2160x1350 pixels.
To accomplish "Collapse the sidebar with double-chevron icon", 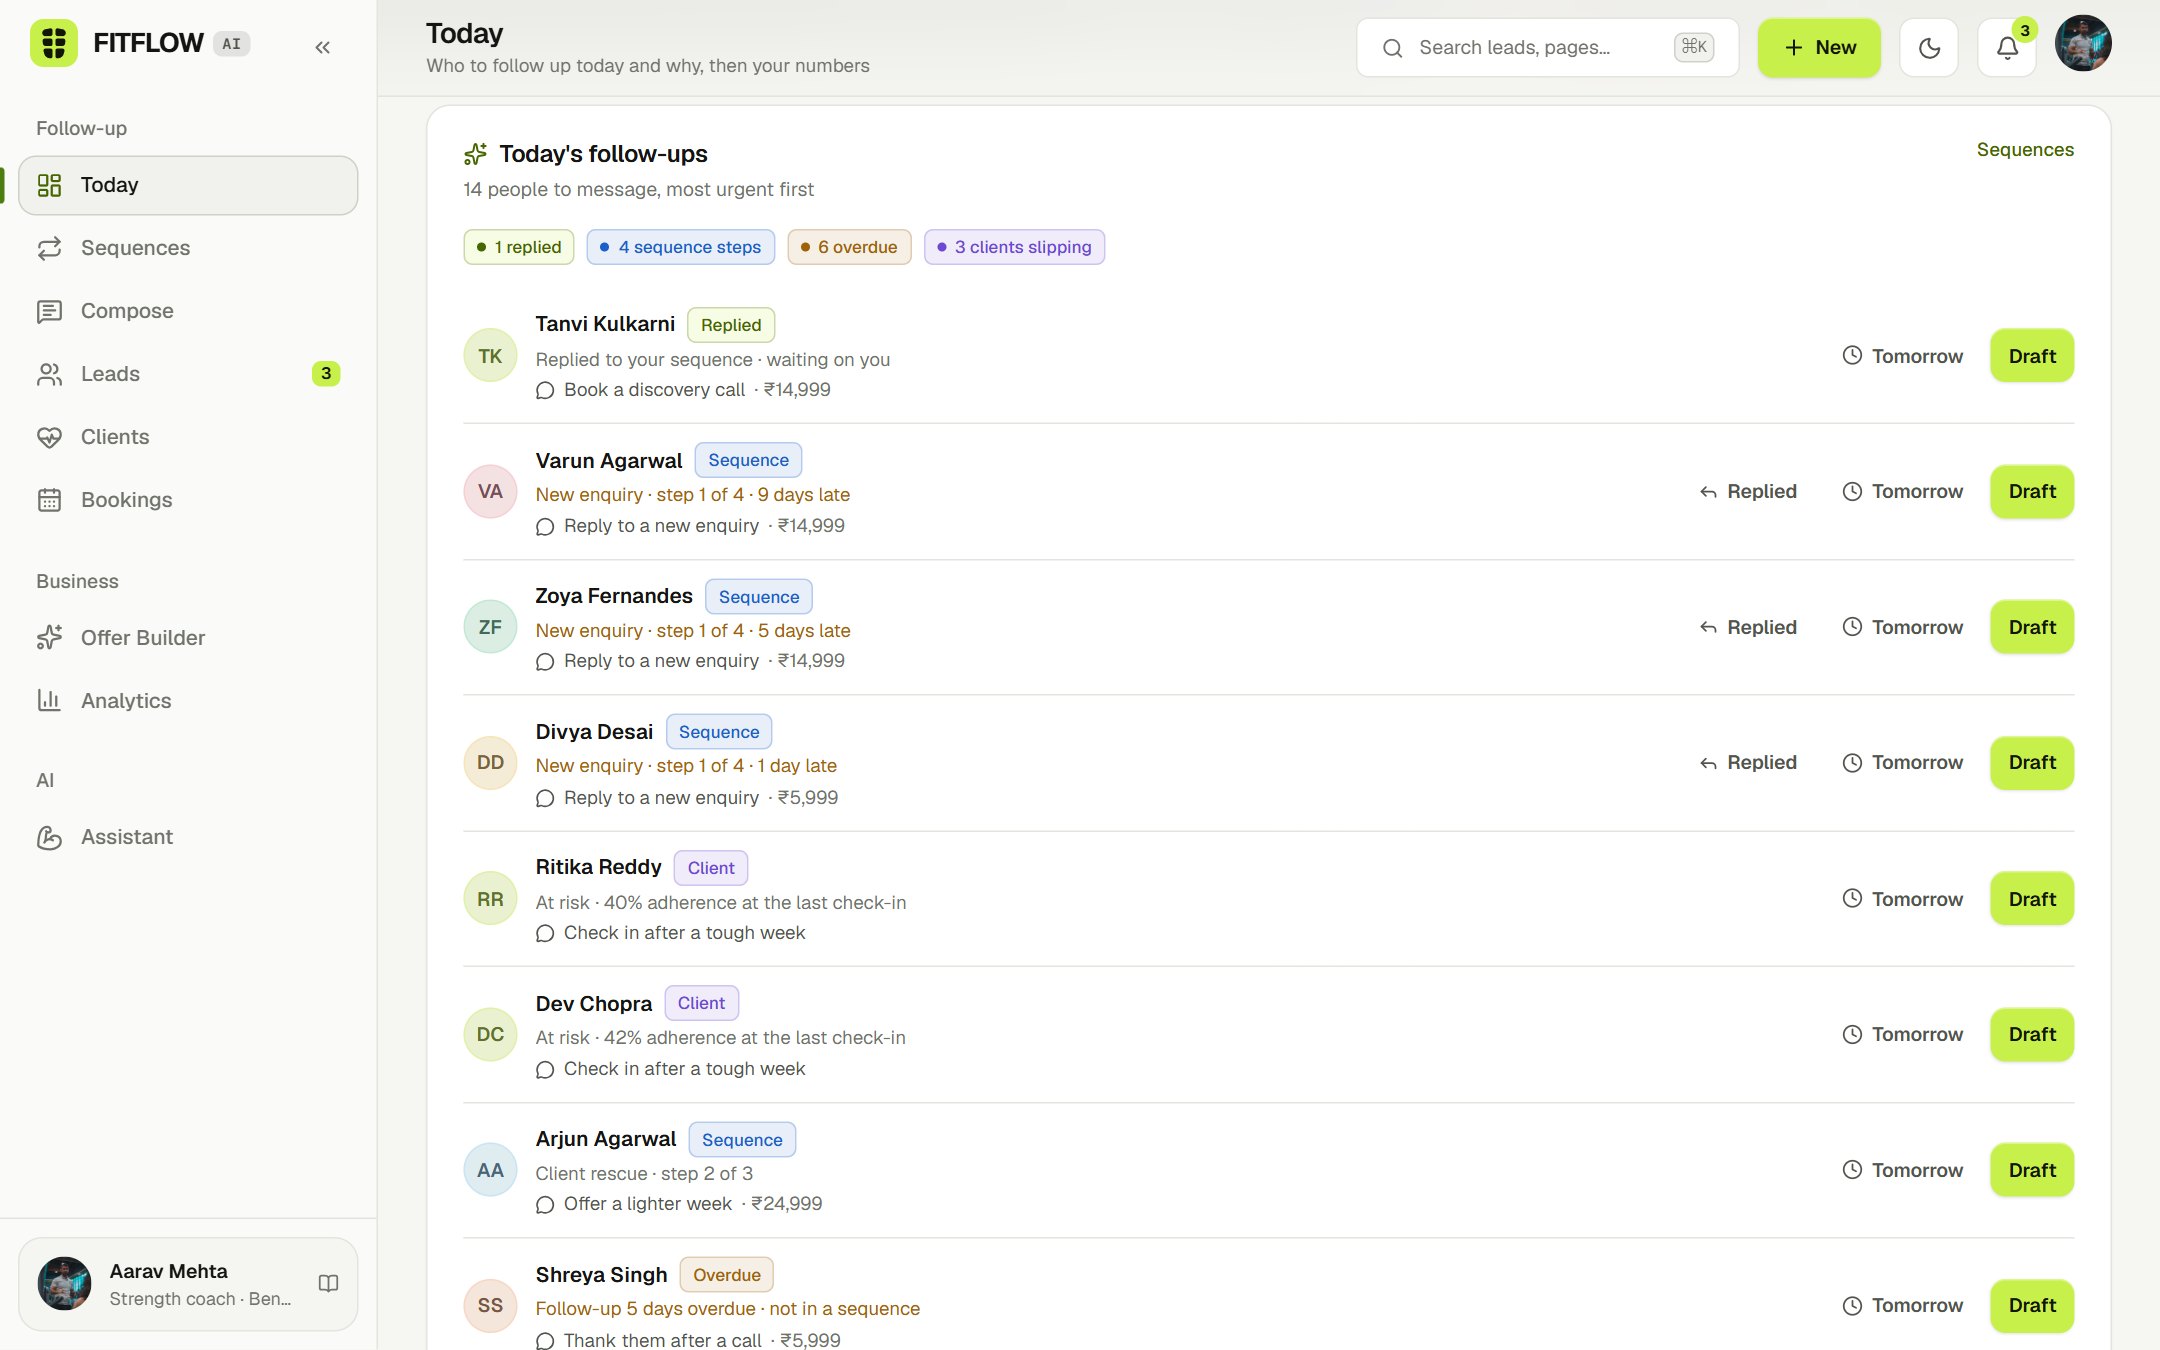I will coord(322,47).
